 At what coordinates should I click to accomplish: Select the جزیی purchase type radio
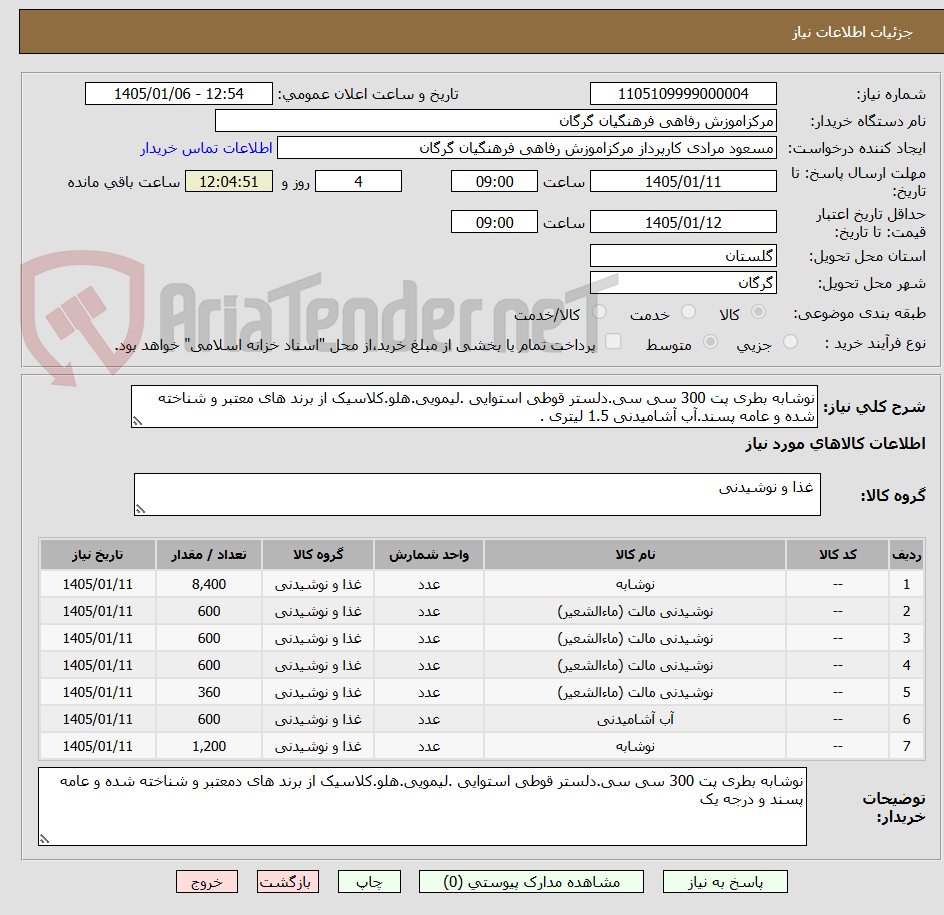790,342
